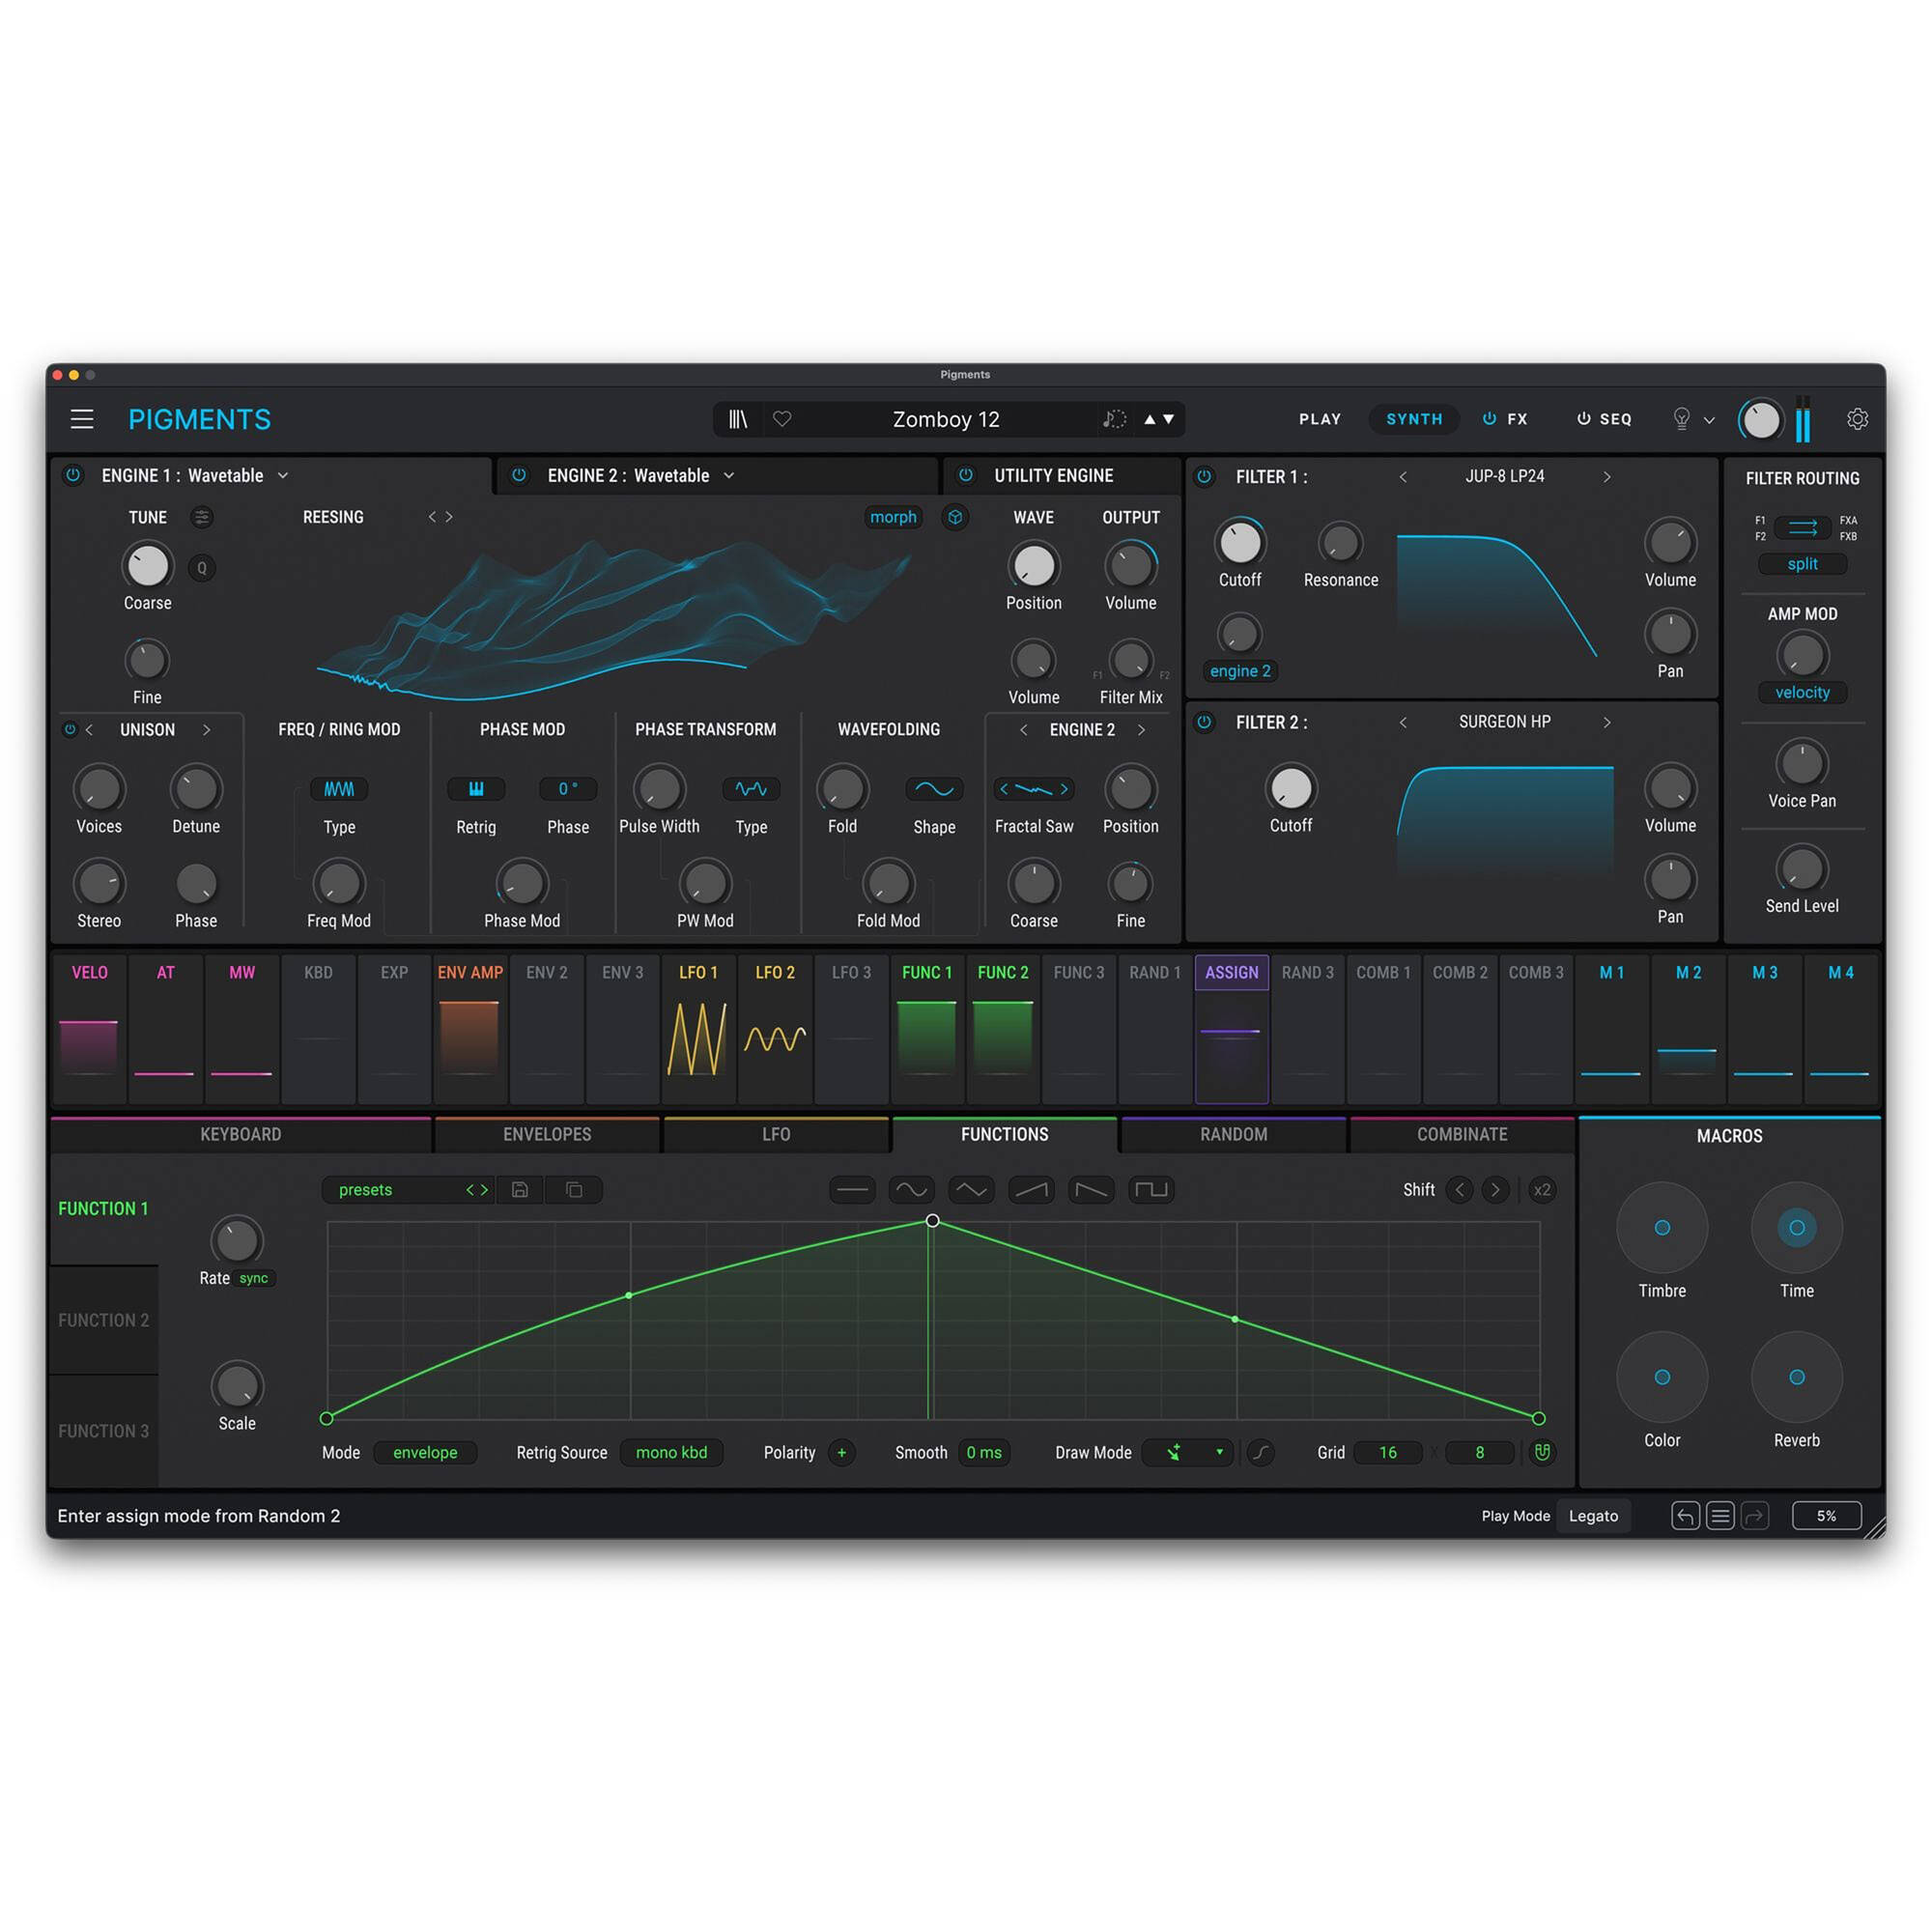
Task: Select the LFO 1 modulation source
Action: 698,1028
